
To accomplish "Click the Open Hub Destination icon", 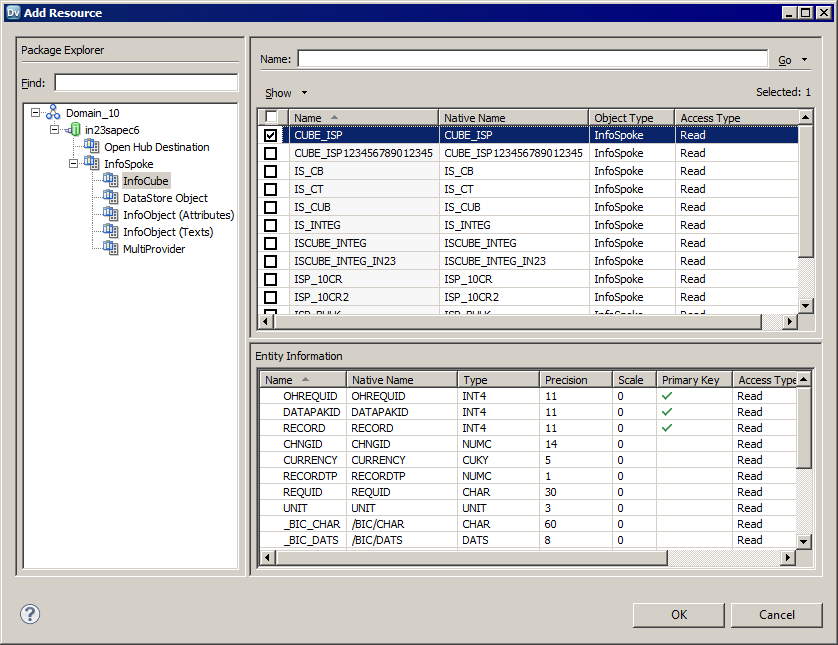I will 93,147.
